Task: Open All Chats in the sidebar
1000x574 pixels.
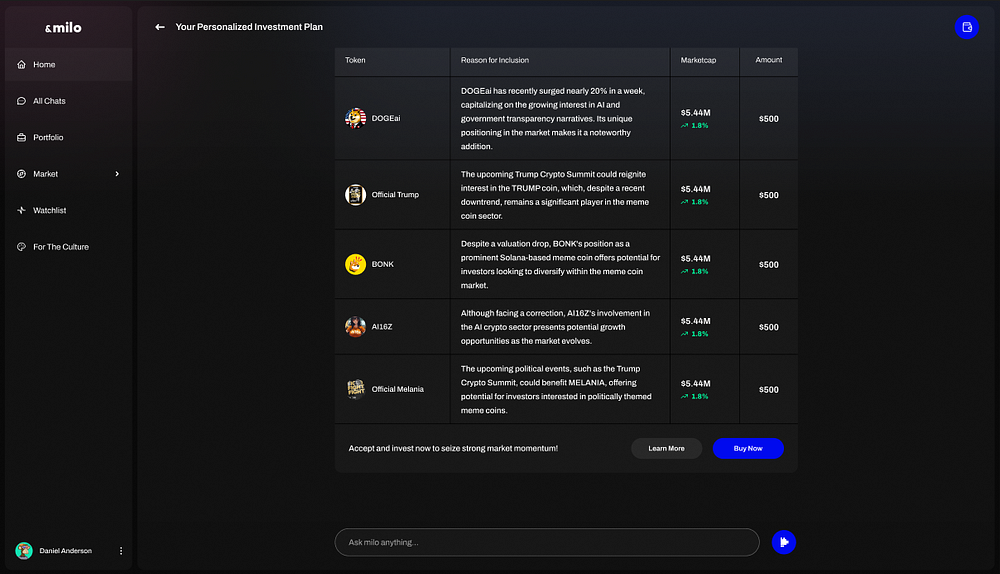Action: pyautogui.click(x=49, y=101)
